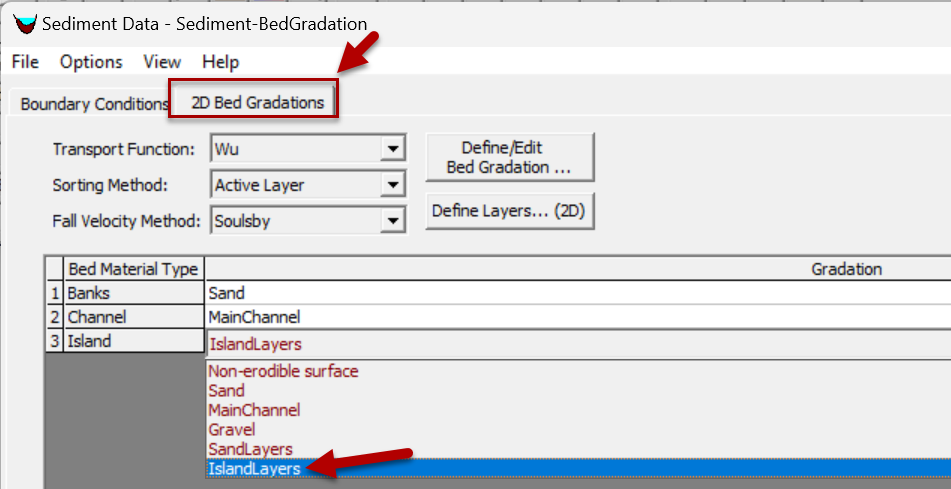This screenshot has height=489, width=951.
Task: Expand the Fall Velocity Method dropdown arrow
Action: click(x=392, y=221)
